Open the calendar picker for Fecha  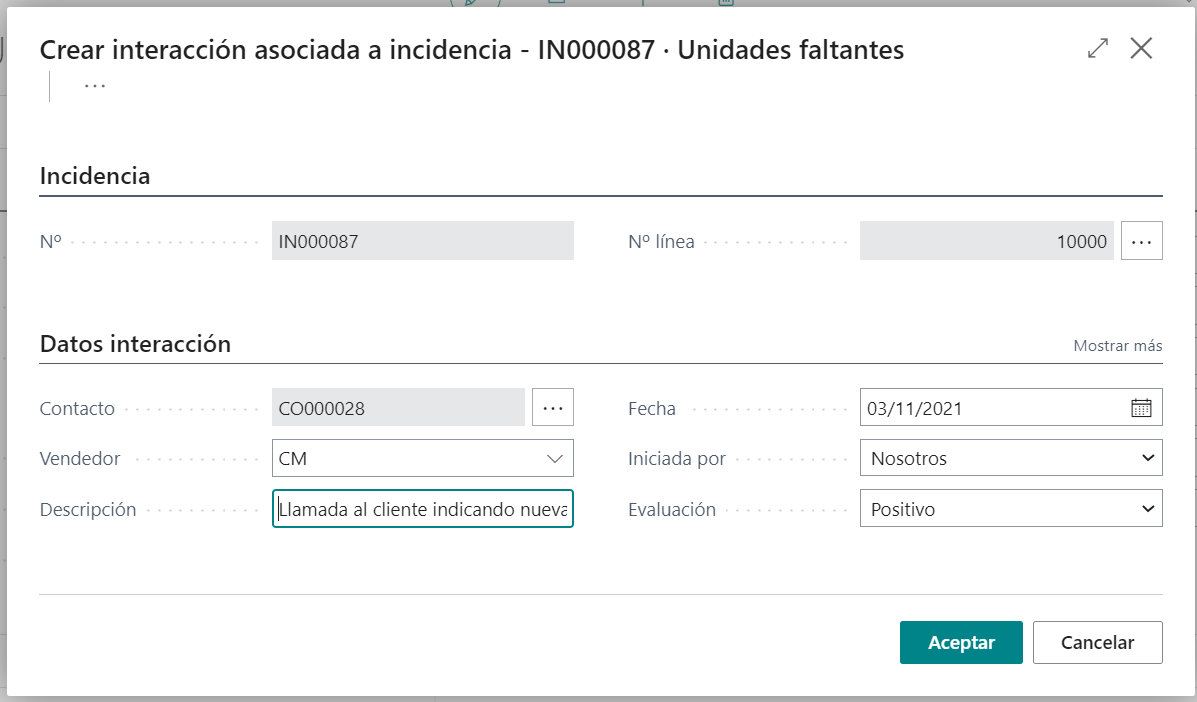(1141, 408)
